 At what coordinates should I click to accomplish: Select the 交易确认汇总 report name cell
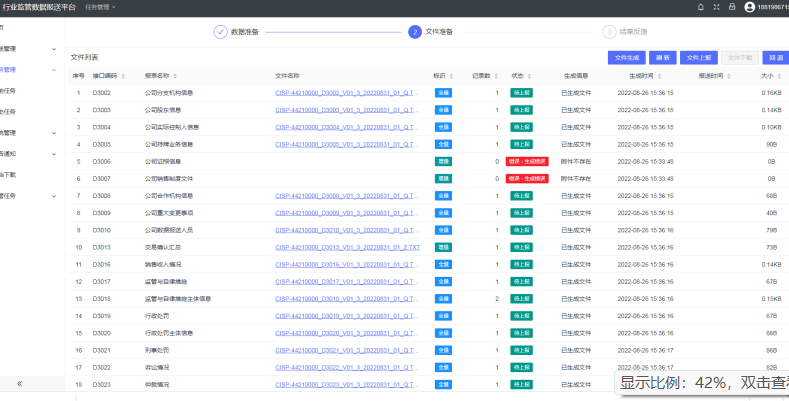point(163,248)
